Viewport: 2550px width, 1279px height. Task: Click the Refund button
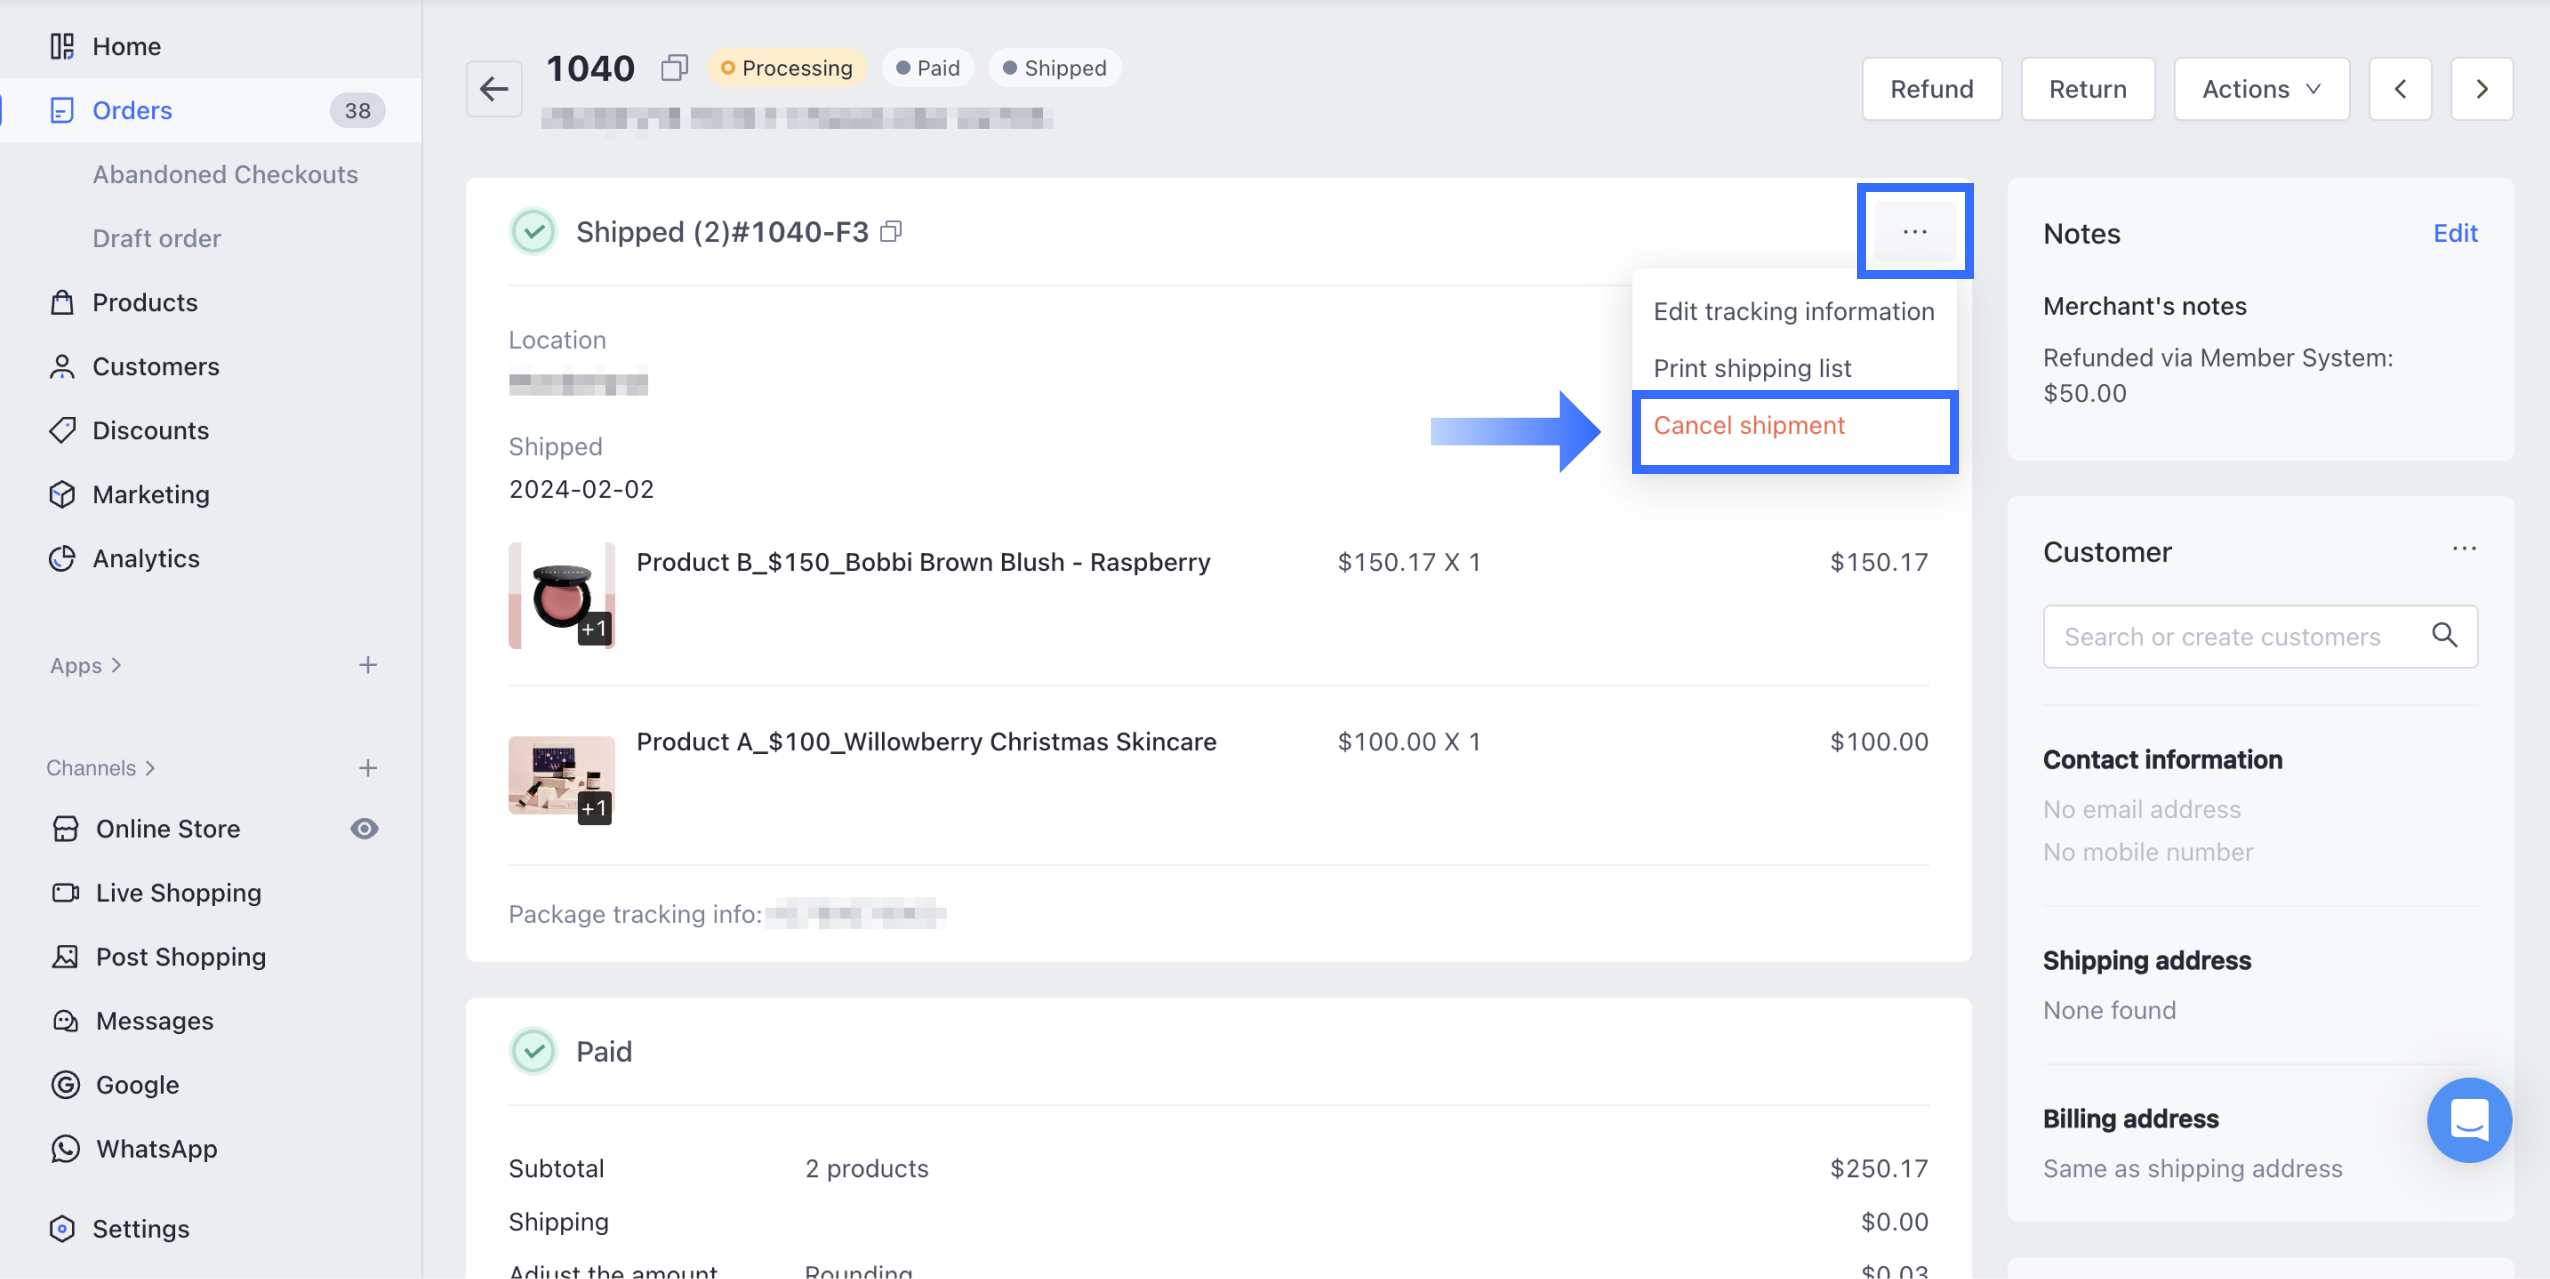tap(1931, 89)
